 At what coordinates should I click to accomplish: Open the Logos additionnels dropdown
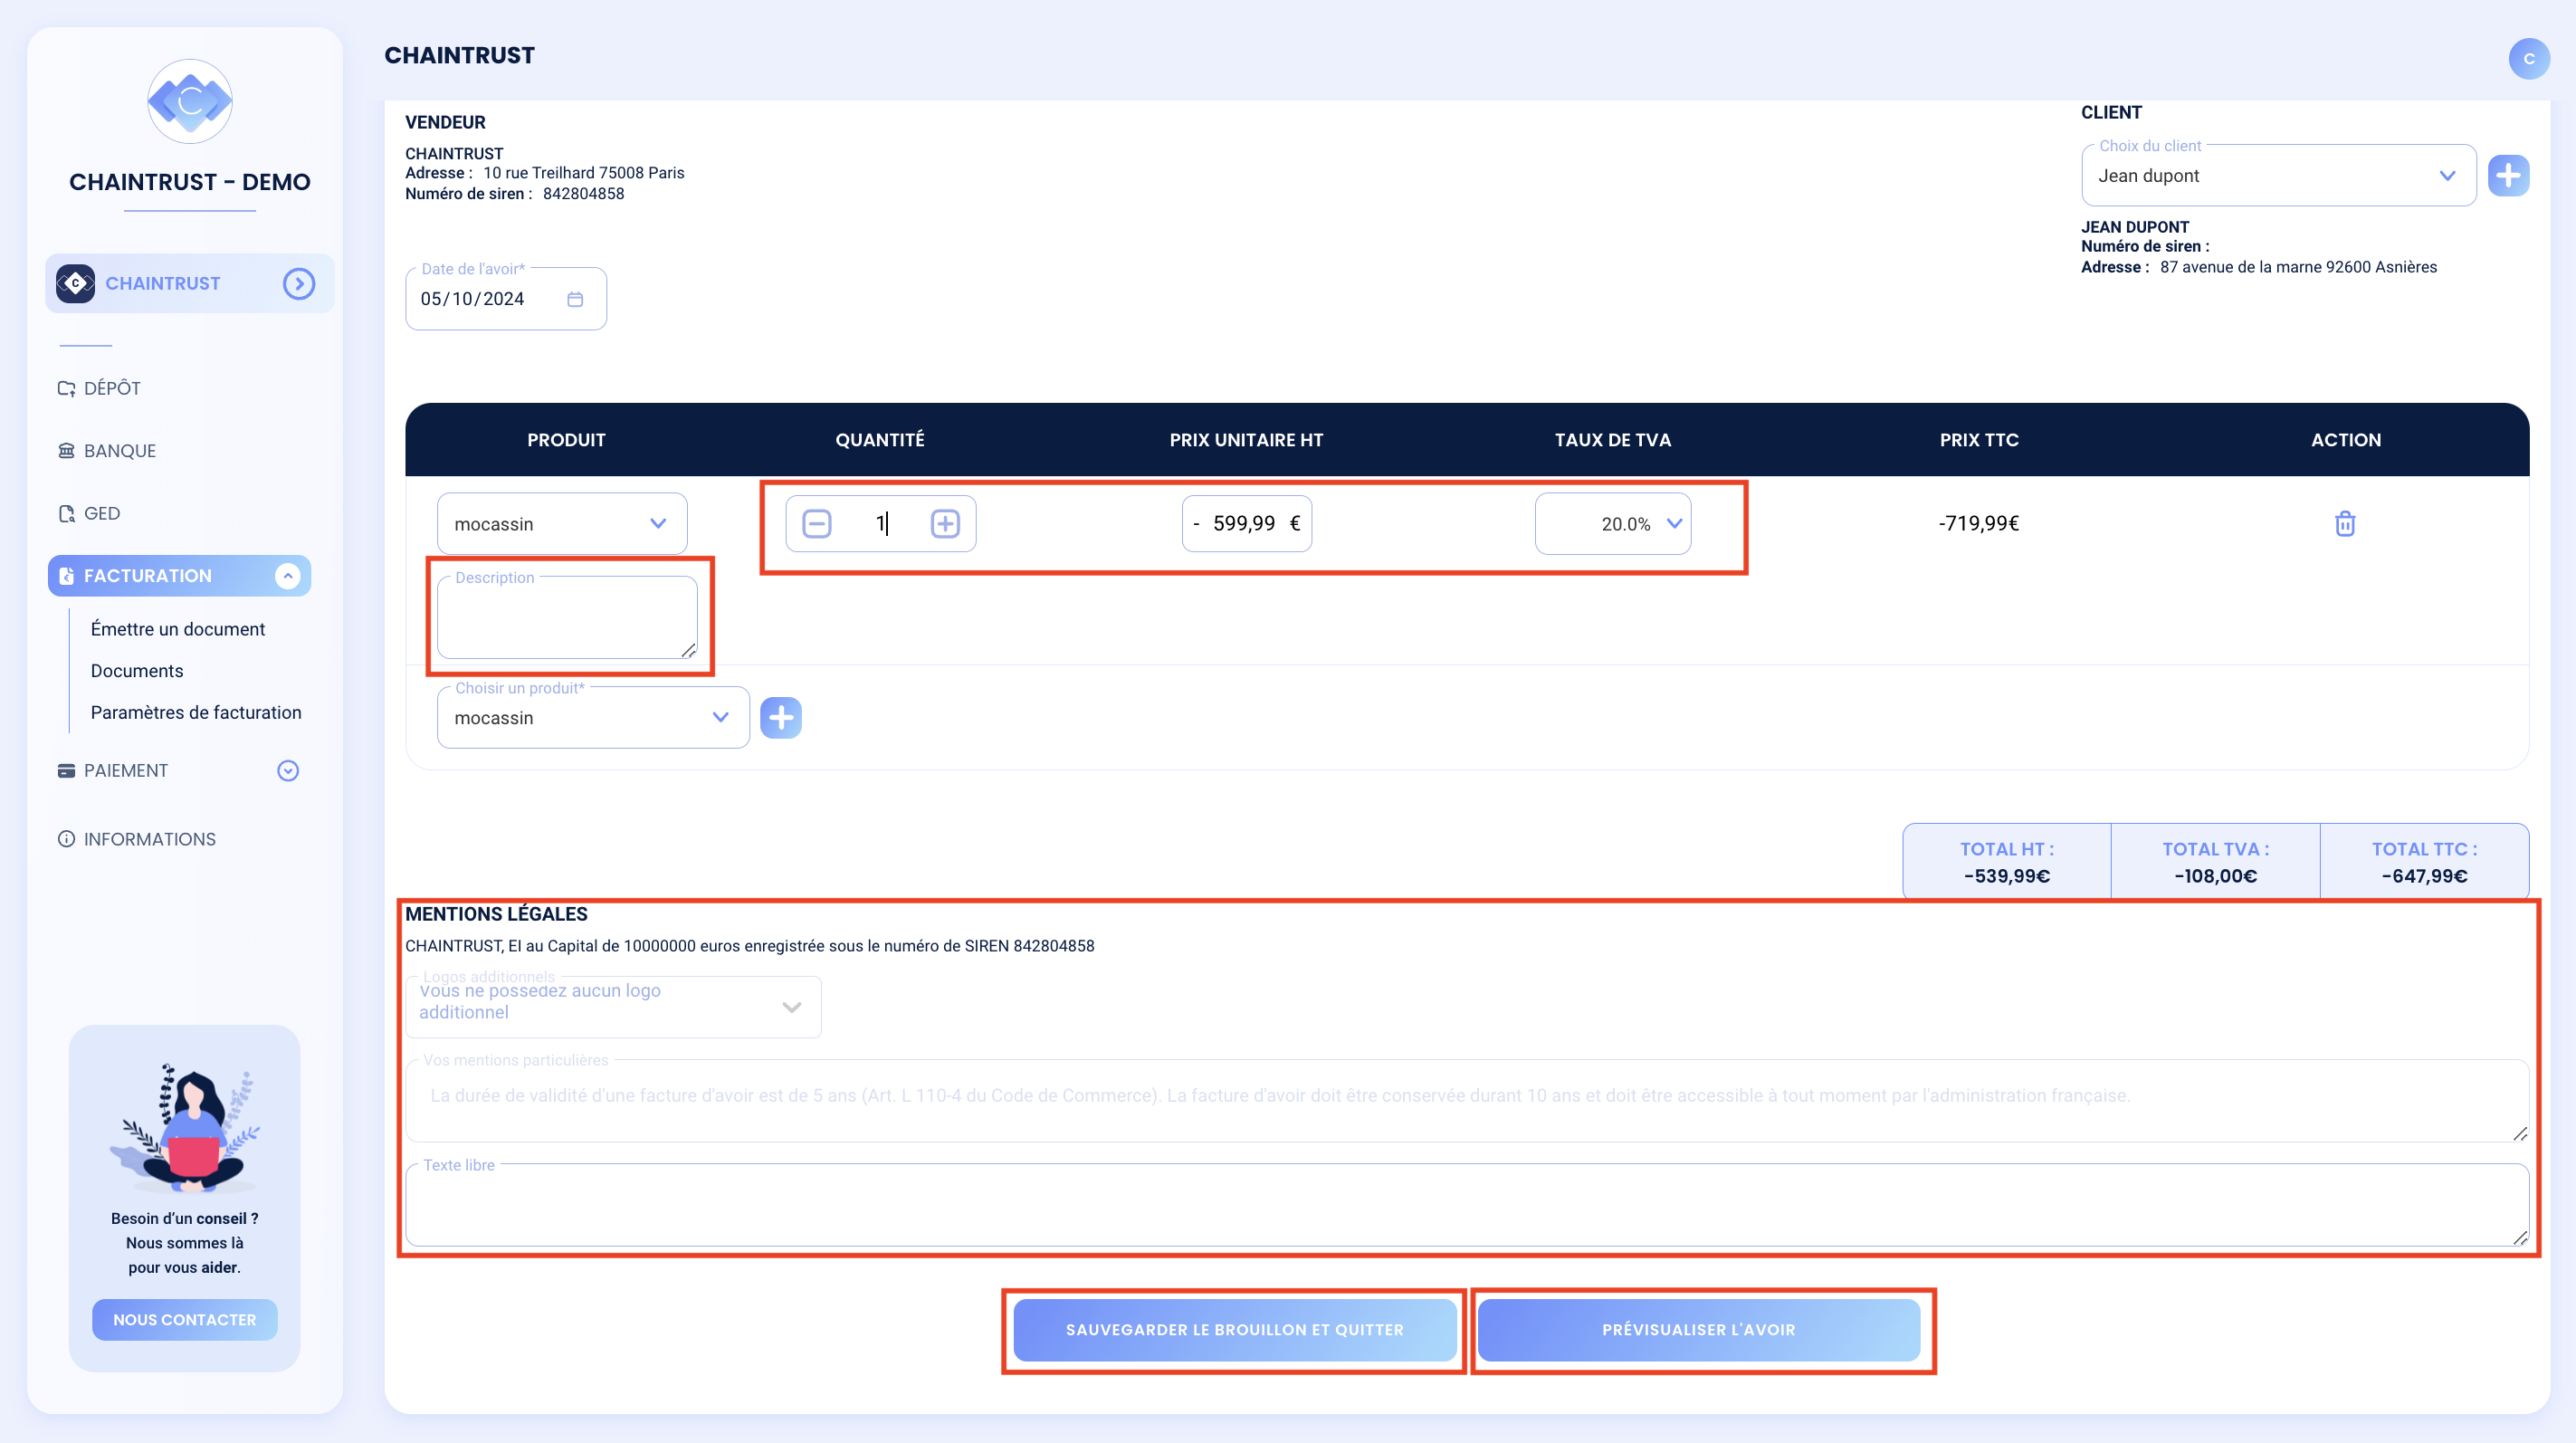point(613,1006)
